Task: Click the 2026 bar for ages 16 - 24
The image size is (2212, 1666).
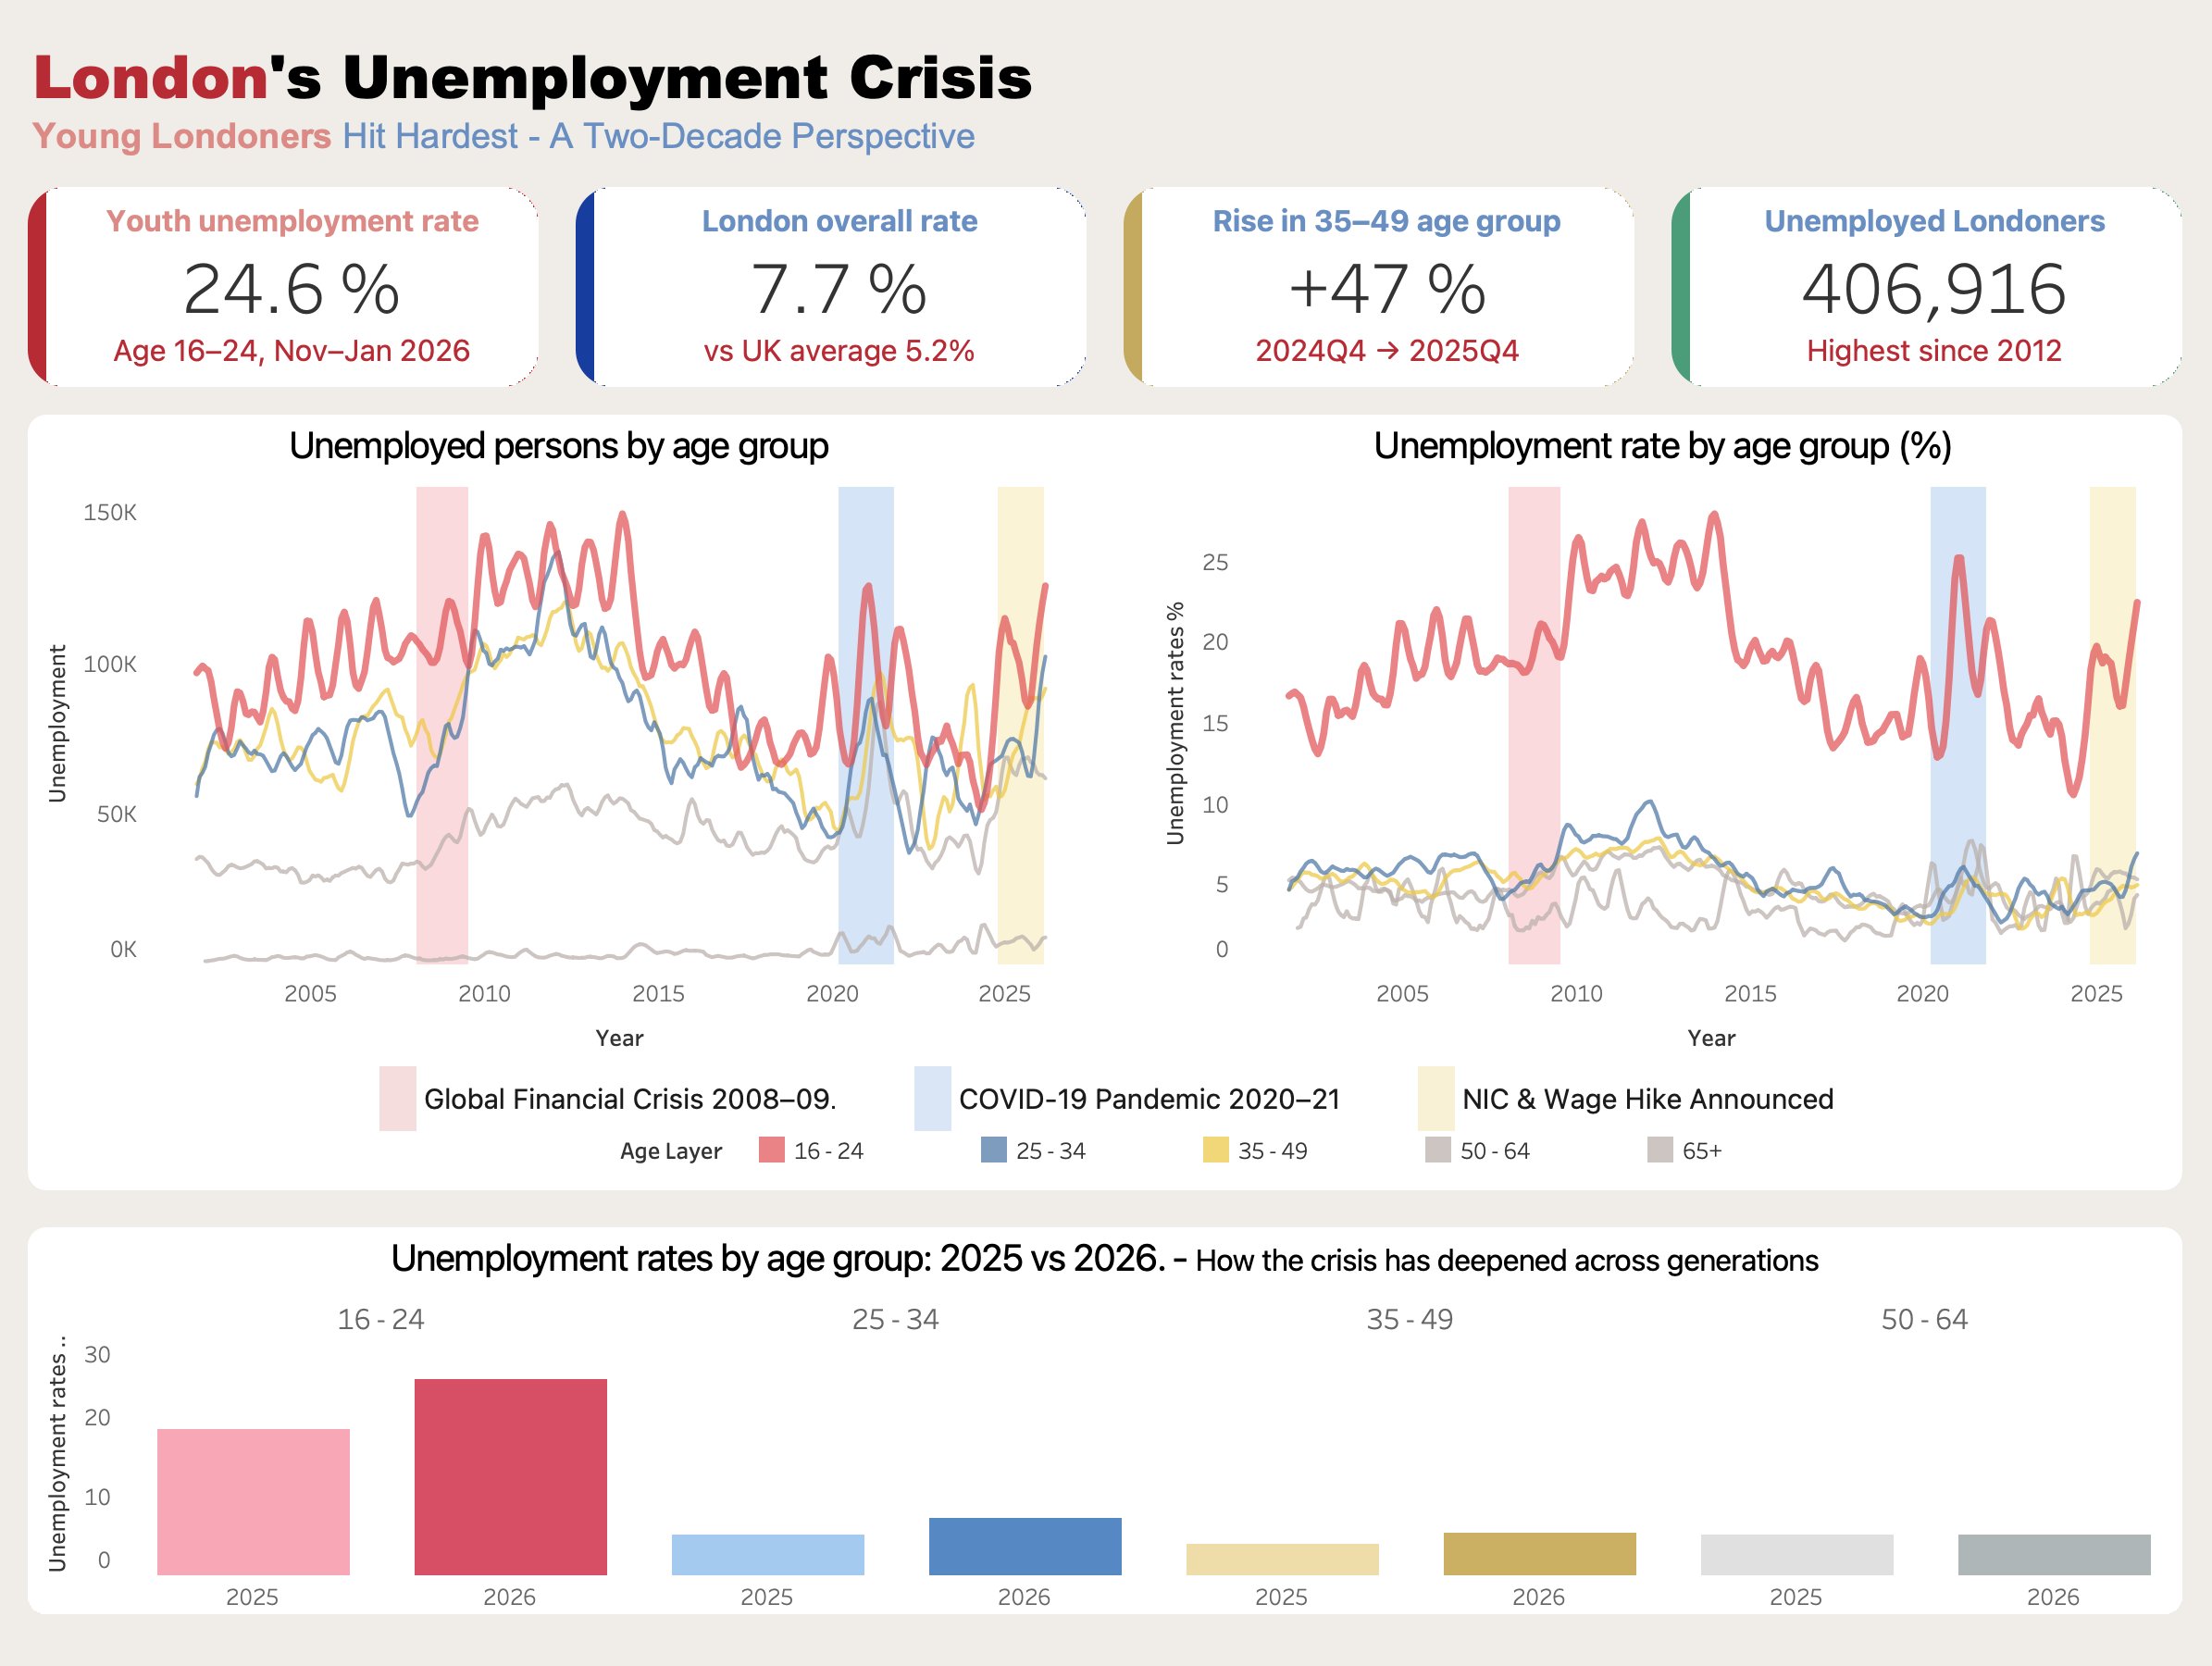Action: 510,1476
